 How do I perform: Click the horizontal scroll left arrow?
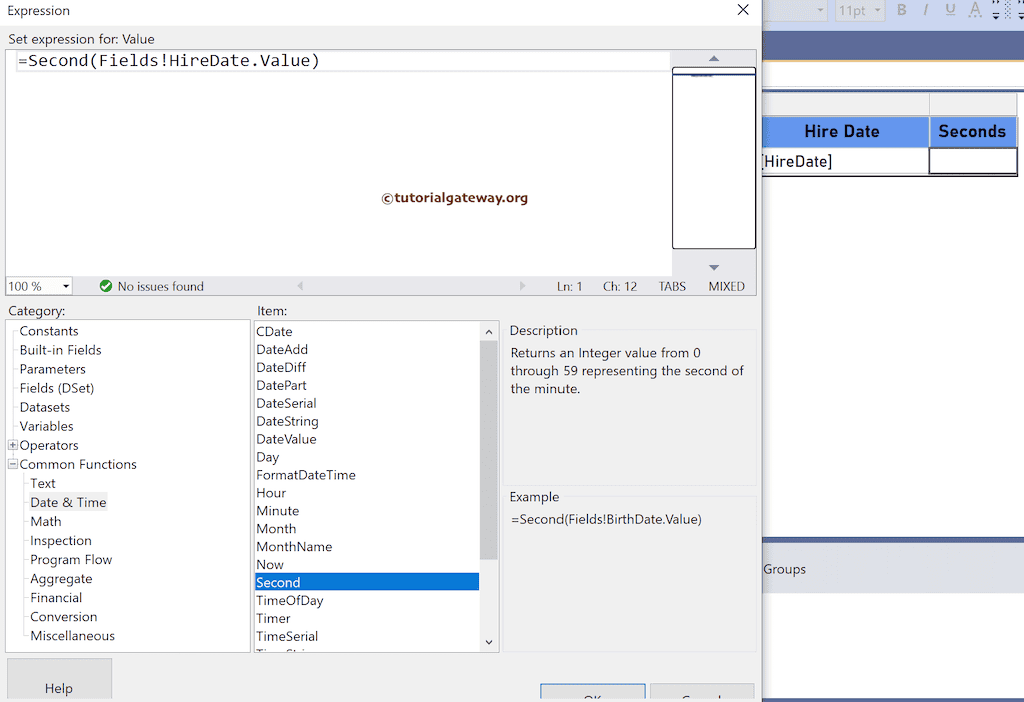tap(300, 286)
